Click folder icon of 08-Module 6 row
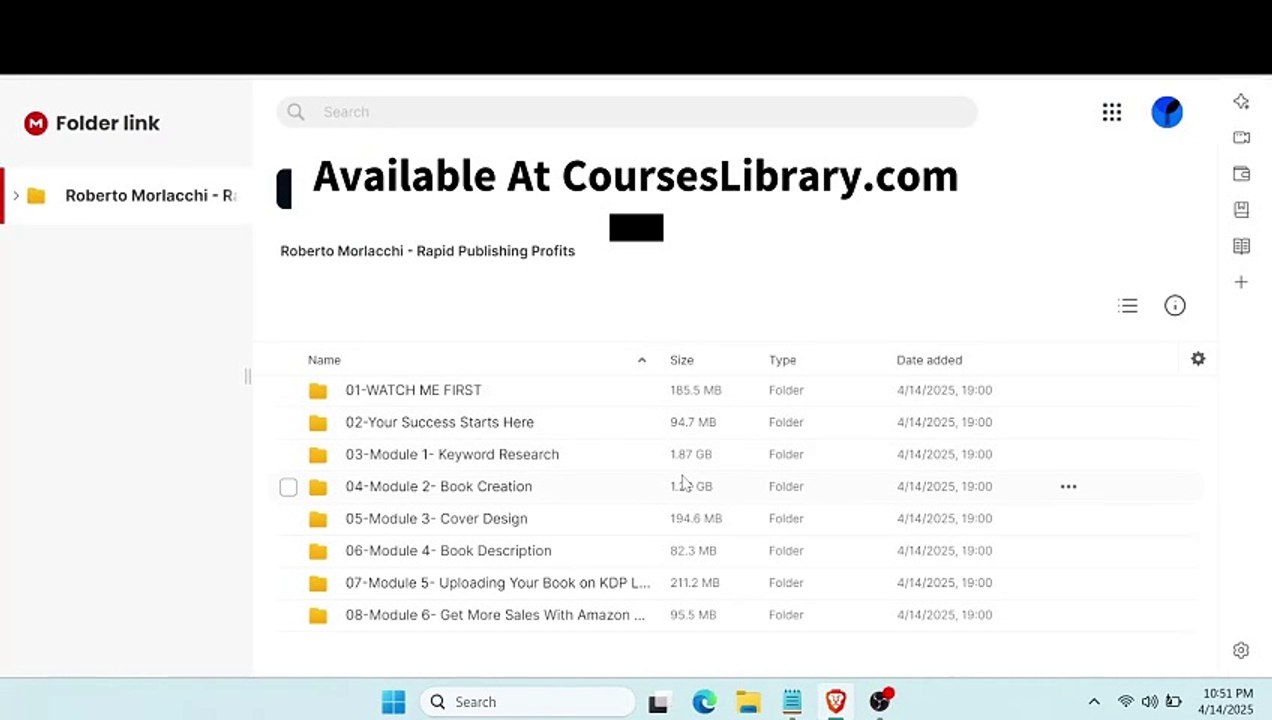The image size is (1272, 720). tap(318, 615)
